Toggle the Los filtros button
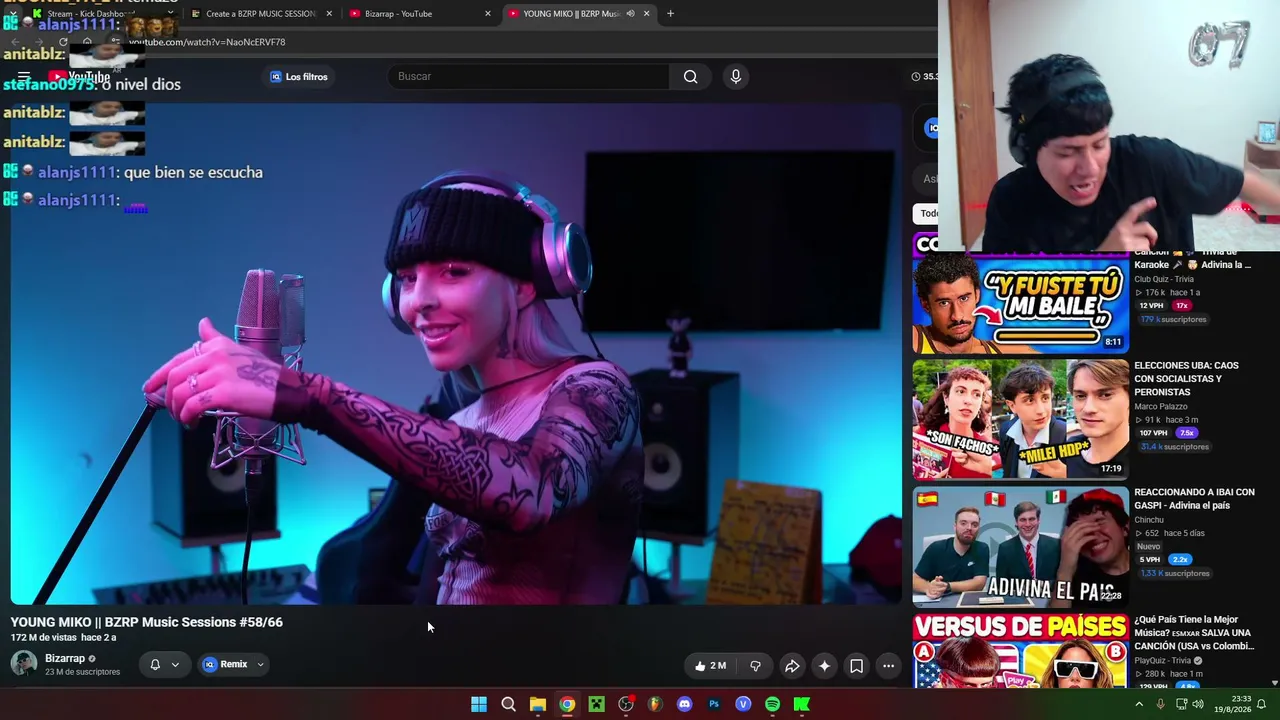Viewport: 1280px width, 720px height. tap(299, 77)
